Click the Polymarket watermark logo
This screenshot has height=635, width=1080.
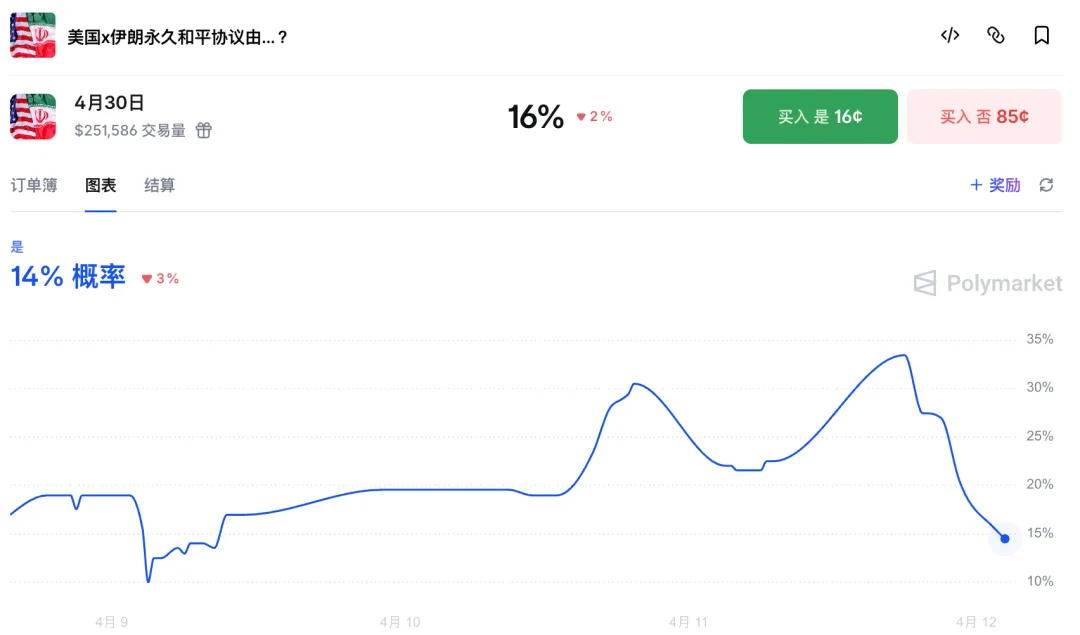(x=988, y=284)
